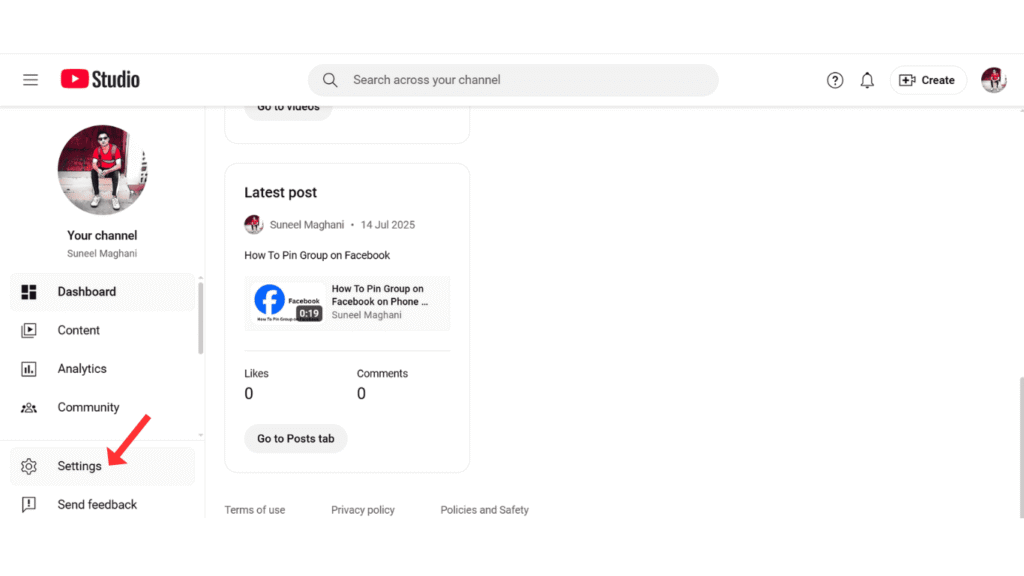The width and height of the screenshot is (1024, 576).
Task: Click the Go to Posts tab button
Action: click(x=295, y=438)
